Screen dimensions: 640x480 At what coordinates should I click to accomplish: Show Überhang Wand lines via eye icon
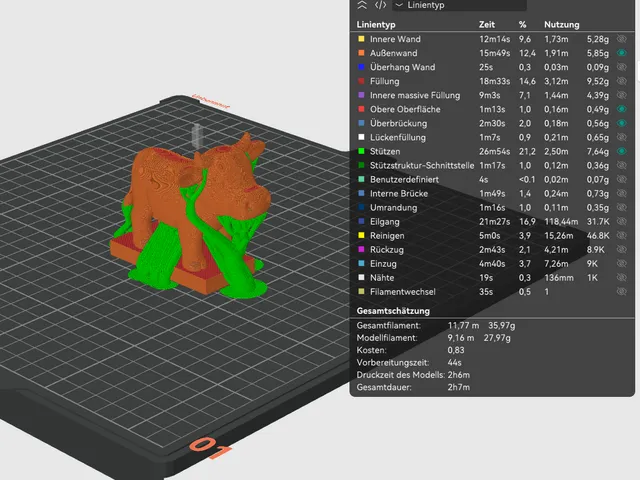[621, 67]
